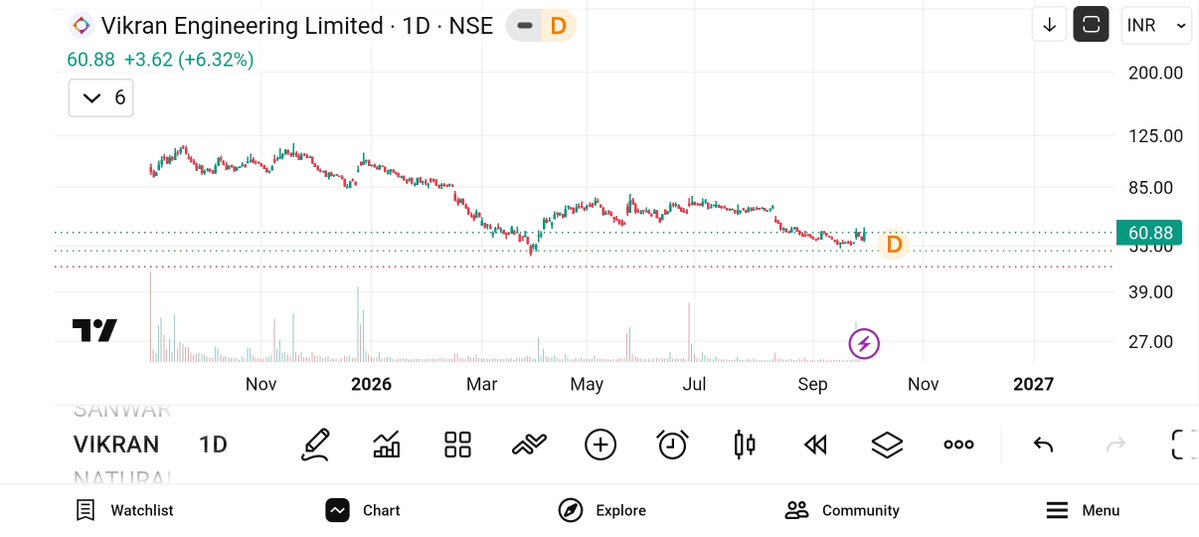Tap the orange D dividend marker on the chart

[893, 245]
